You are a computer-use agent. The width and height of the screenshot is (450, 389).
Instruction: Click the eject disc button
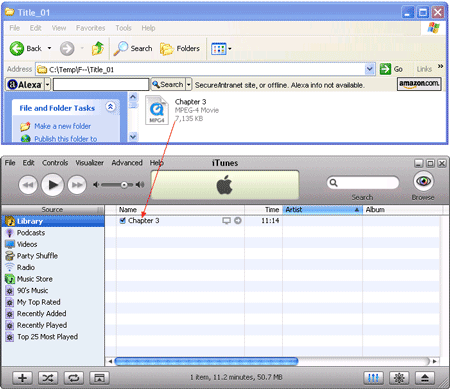click(x=425, y=378)
